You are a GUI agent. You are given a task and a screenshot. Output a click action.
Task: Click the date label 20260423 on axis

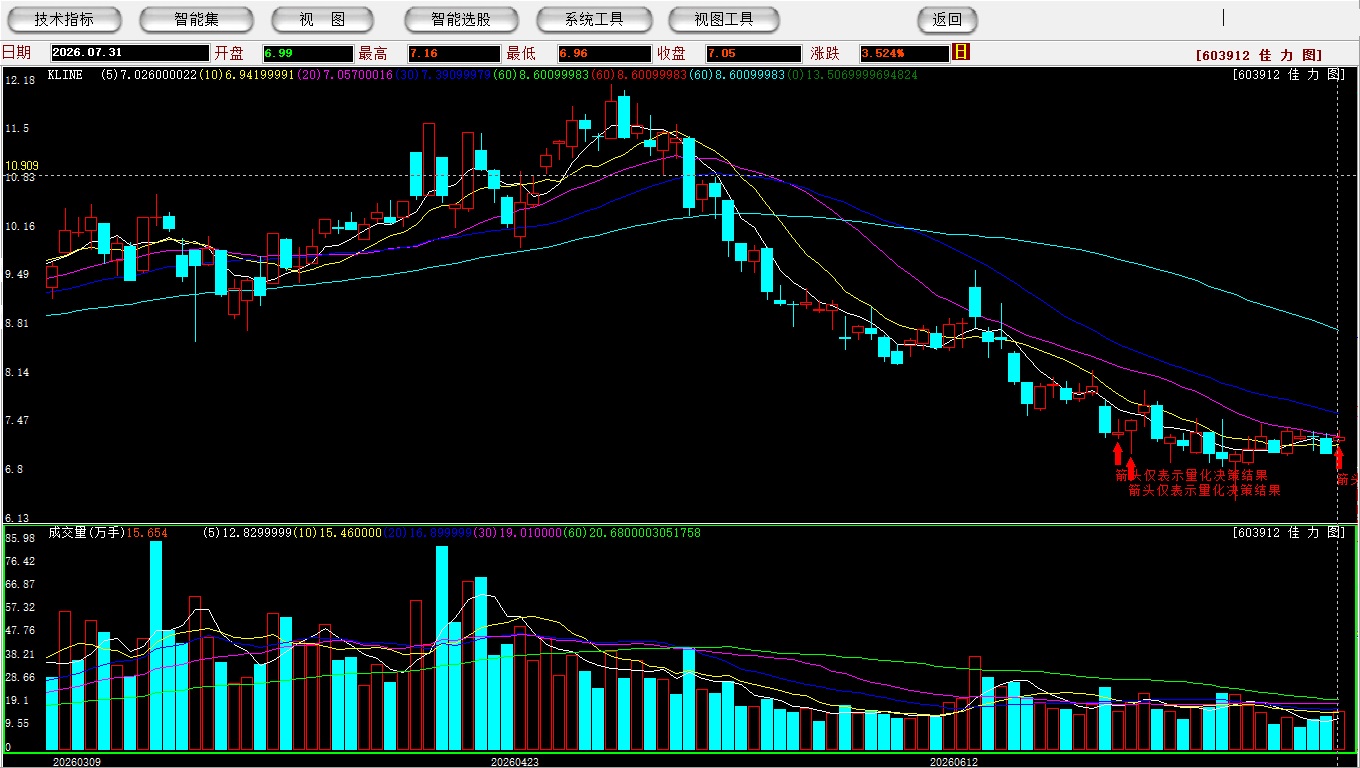click(x=514, y=762)
